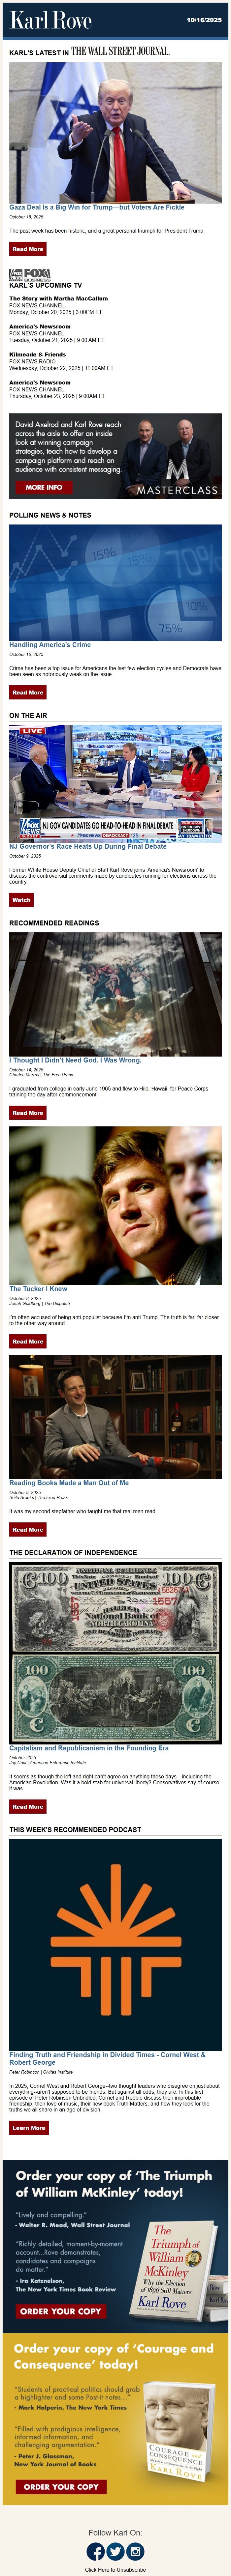Click Read More under Handling America's Crime
This screenshot has width=231, height=2576.
point(28,692)
